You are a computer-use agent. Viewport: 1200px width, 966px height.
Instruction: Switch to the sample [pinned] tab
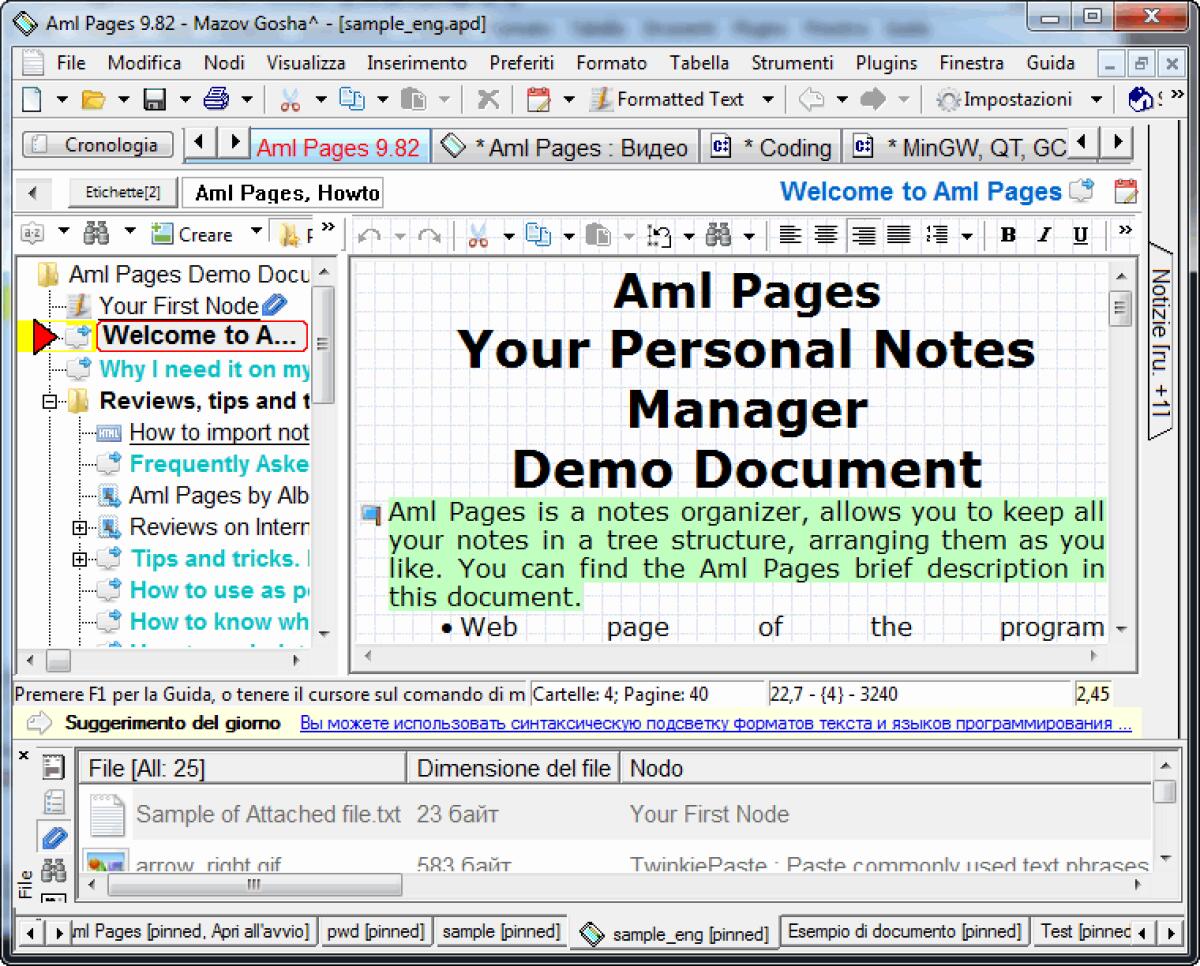[x=501, y=930]
